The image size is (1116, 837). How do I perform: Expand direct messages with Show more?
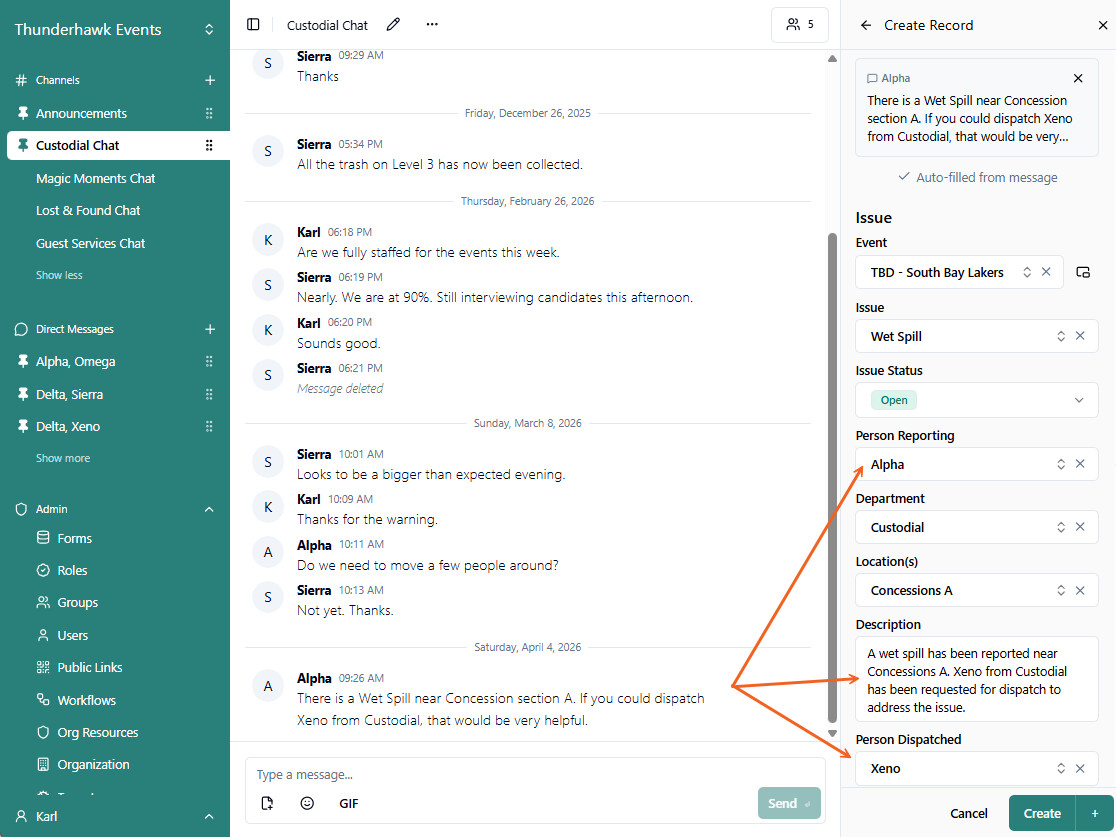[63, 458]
